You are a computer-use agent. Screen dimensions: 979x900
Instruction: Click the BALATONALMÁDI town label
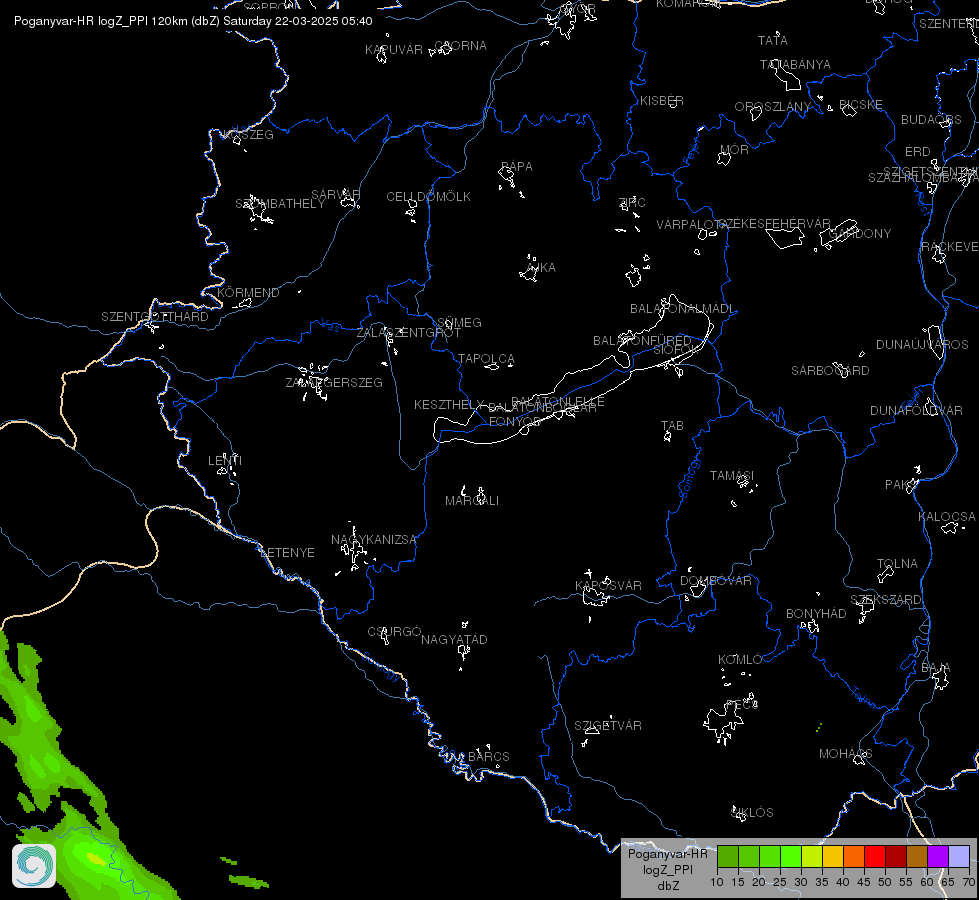tap(683, 309)
